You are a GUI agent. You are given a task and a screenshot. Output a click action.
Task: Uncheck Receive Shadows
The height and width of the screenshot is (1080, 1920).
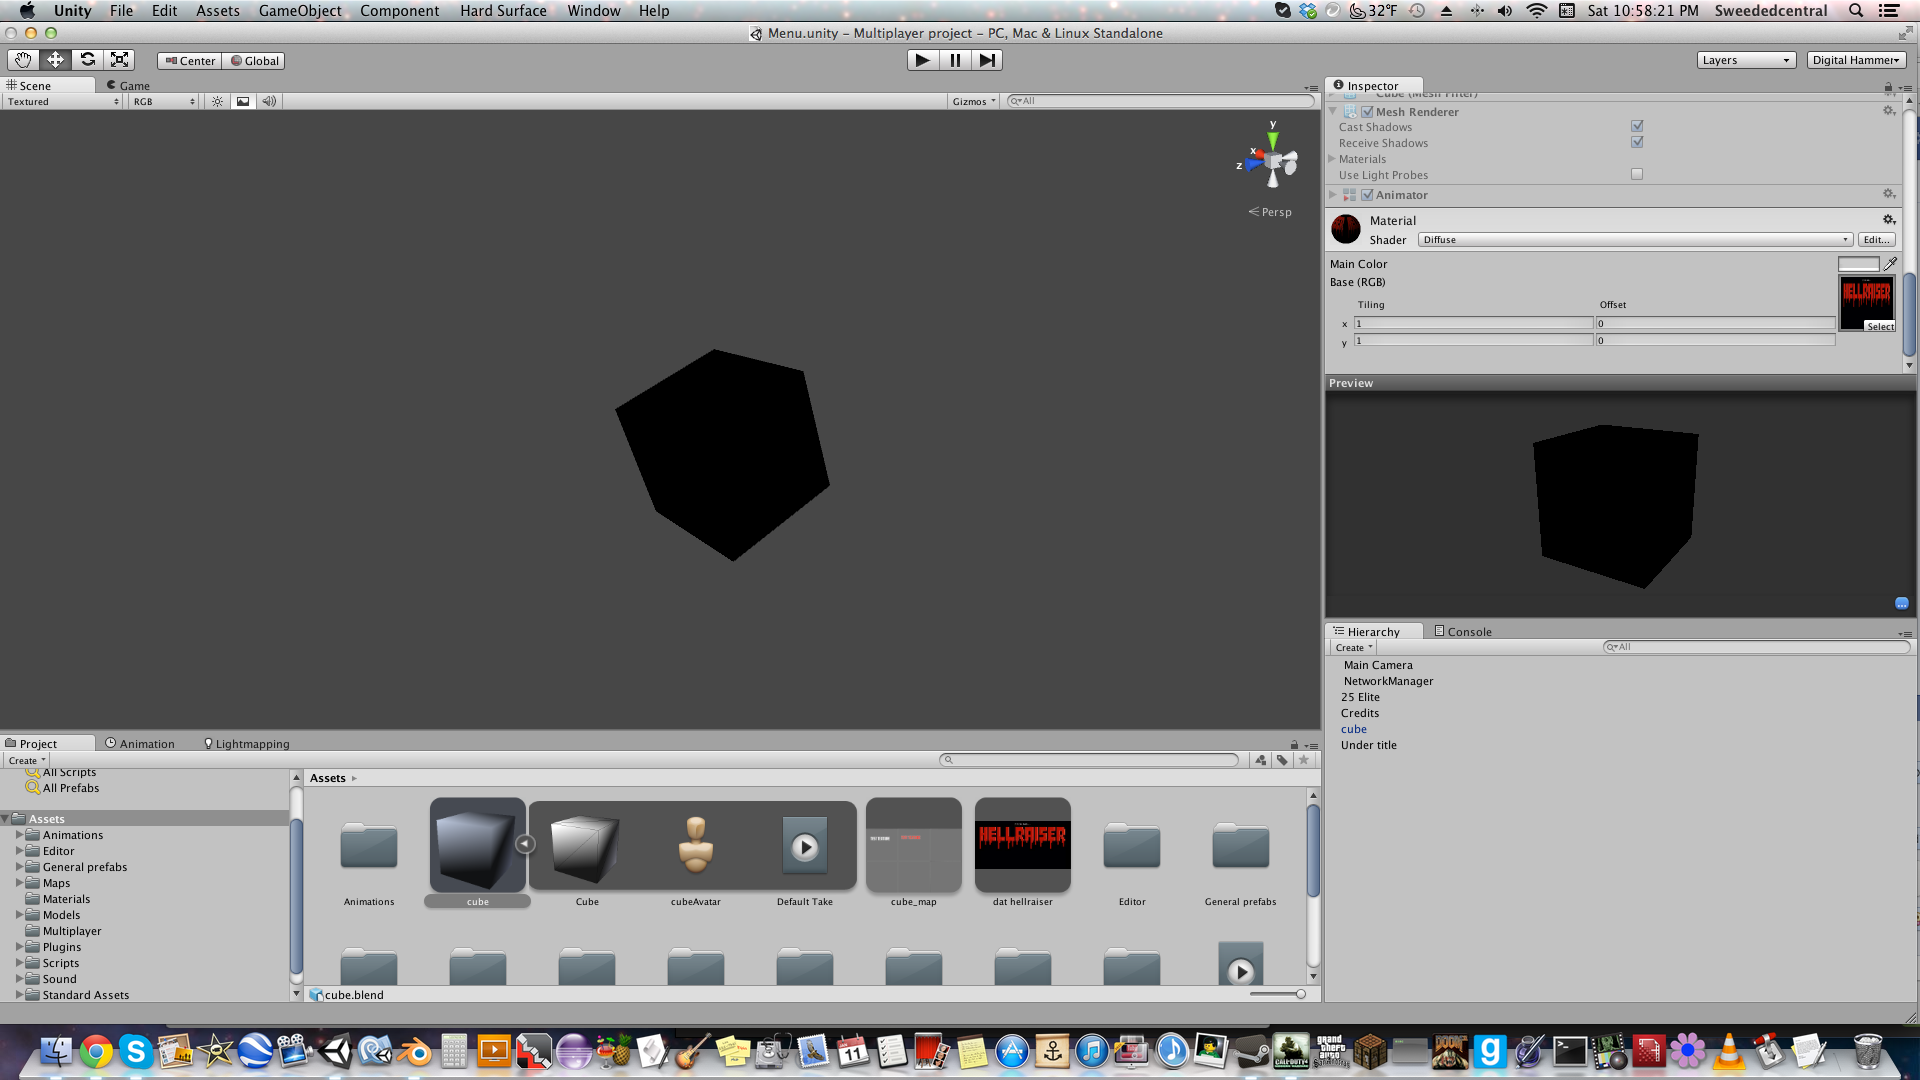coord(1637,142)
